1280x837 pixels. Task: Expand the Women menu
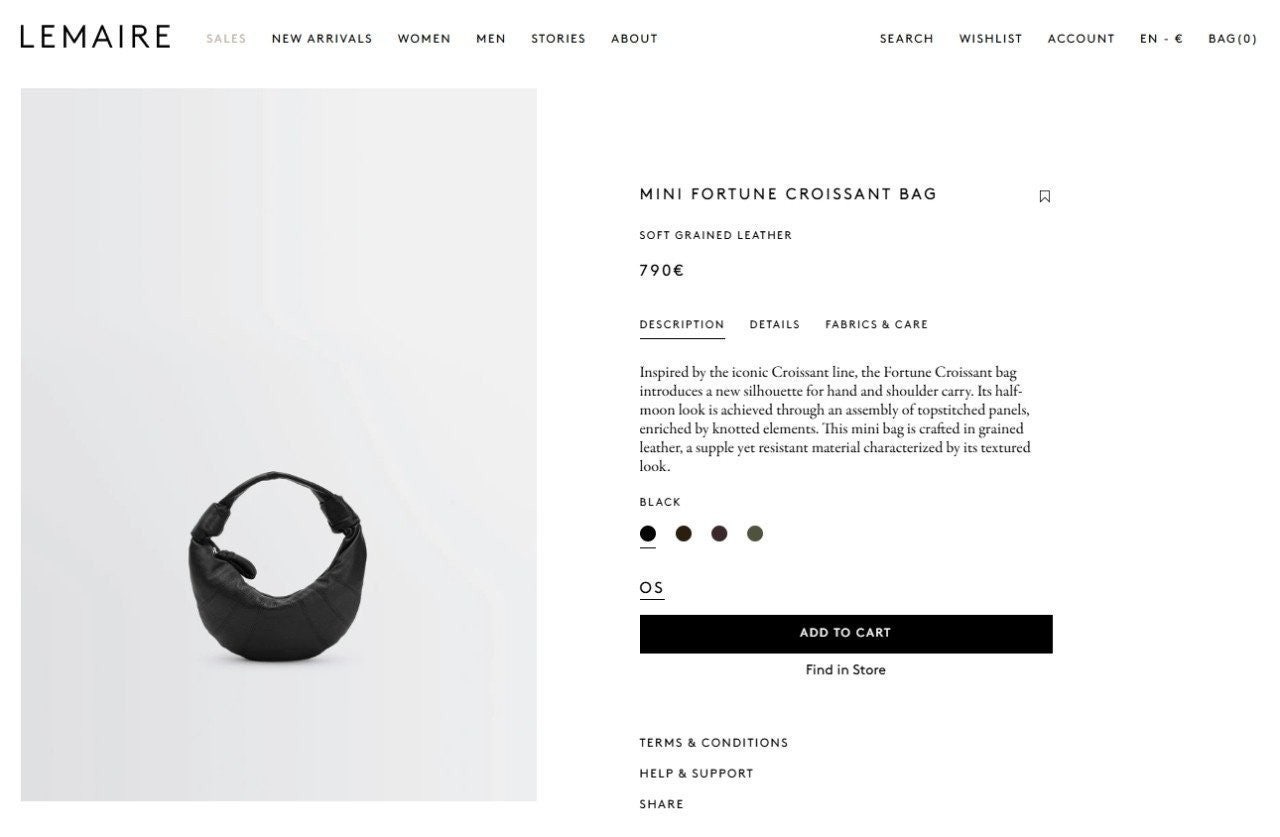[424, 39]
